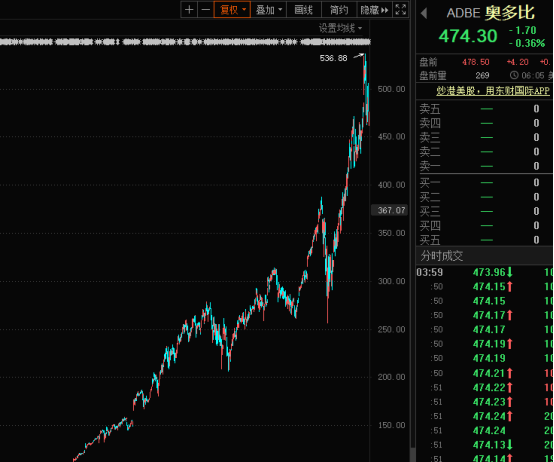Screen dimensions: 554x462
Task: Click the 盘前量 value 269
Action: (482, 75)
